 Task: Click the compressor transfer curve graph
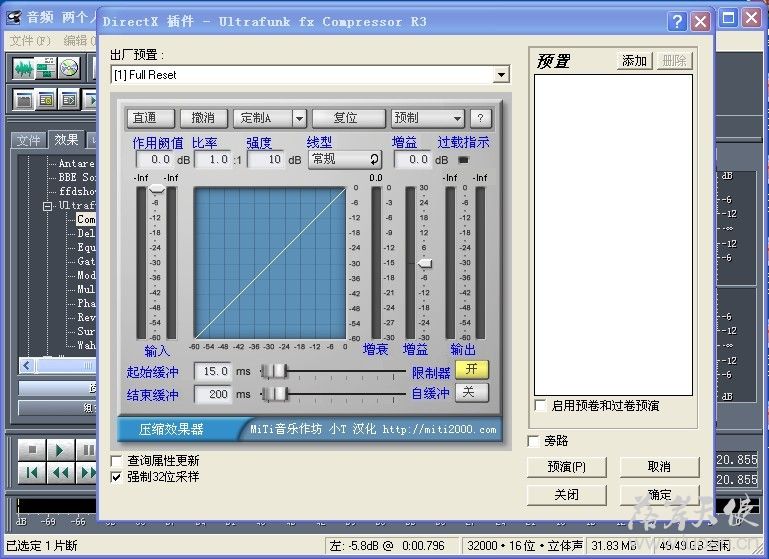click(x=270, y=263)
